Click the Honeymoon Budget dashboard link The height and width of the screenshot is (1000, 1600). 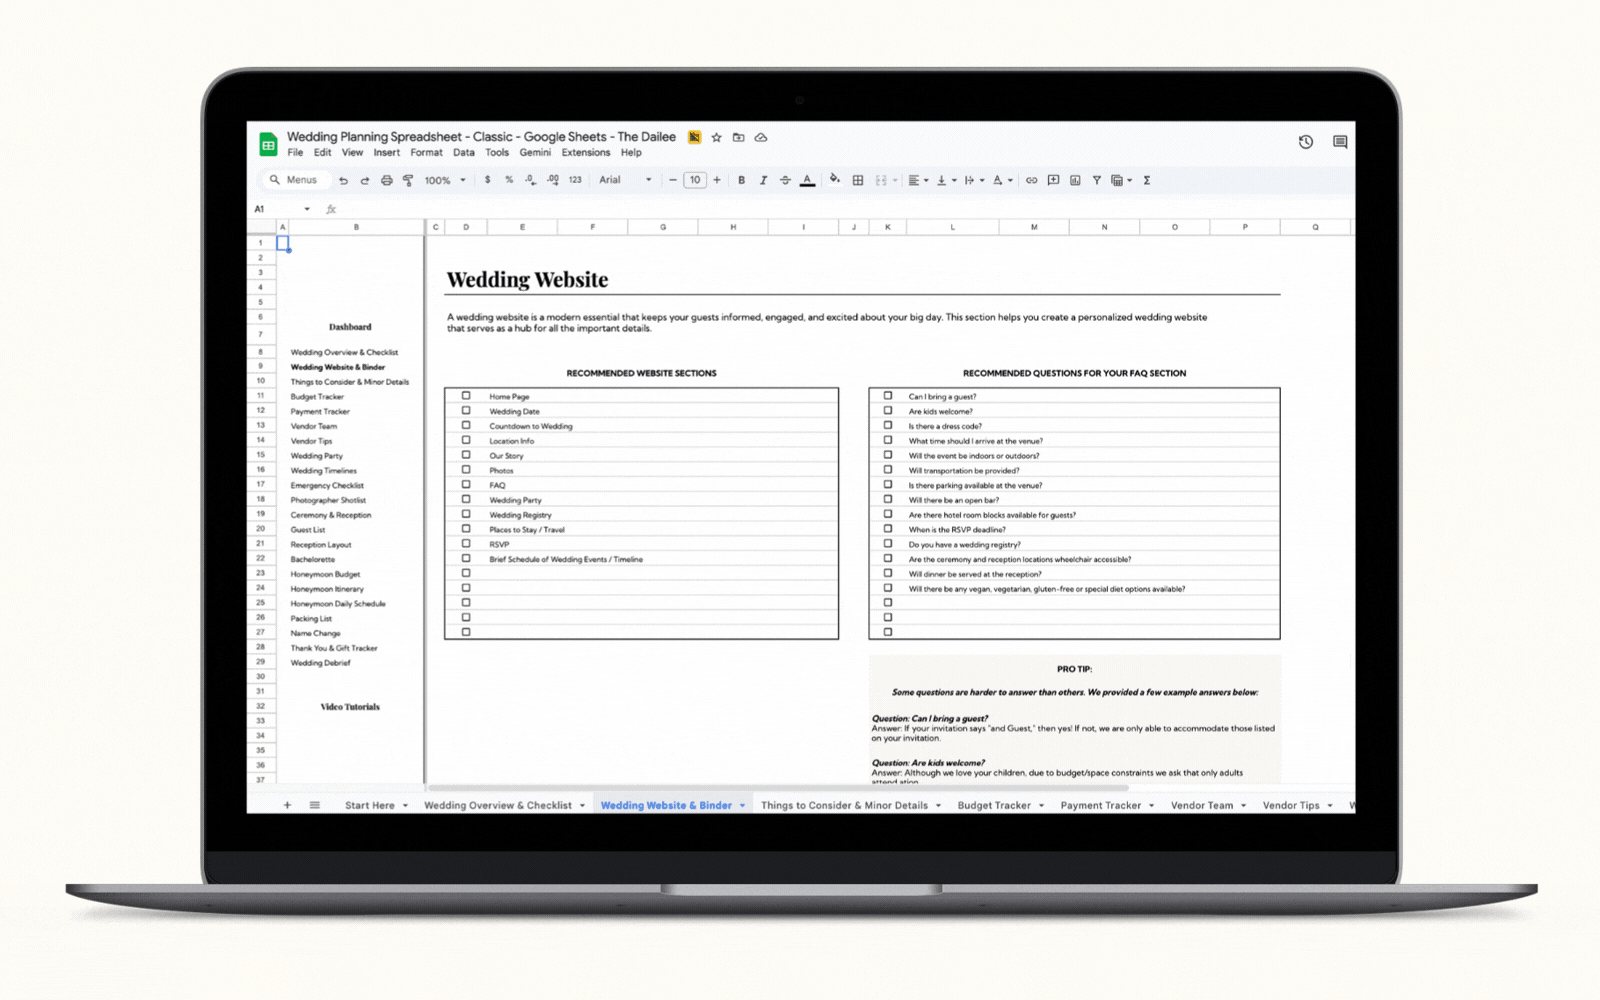coord(325,574)
